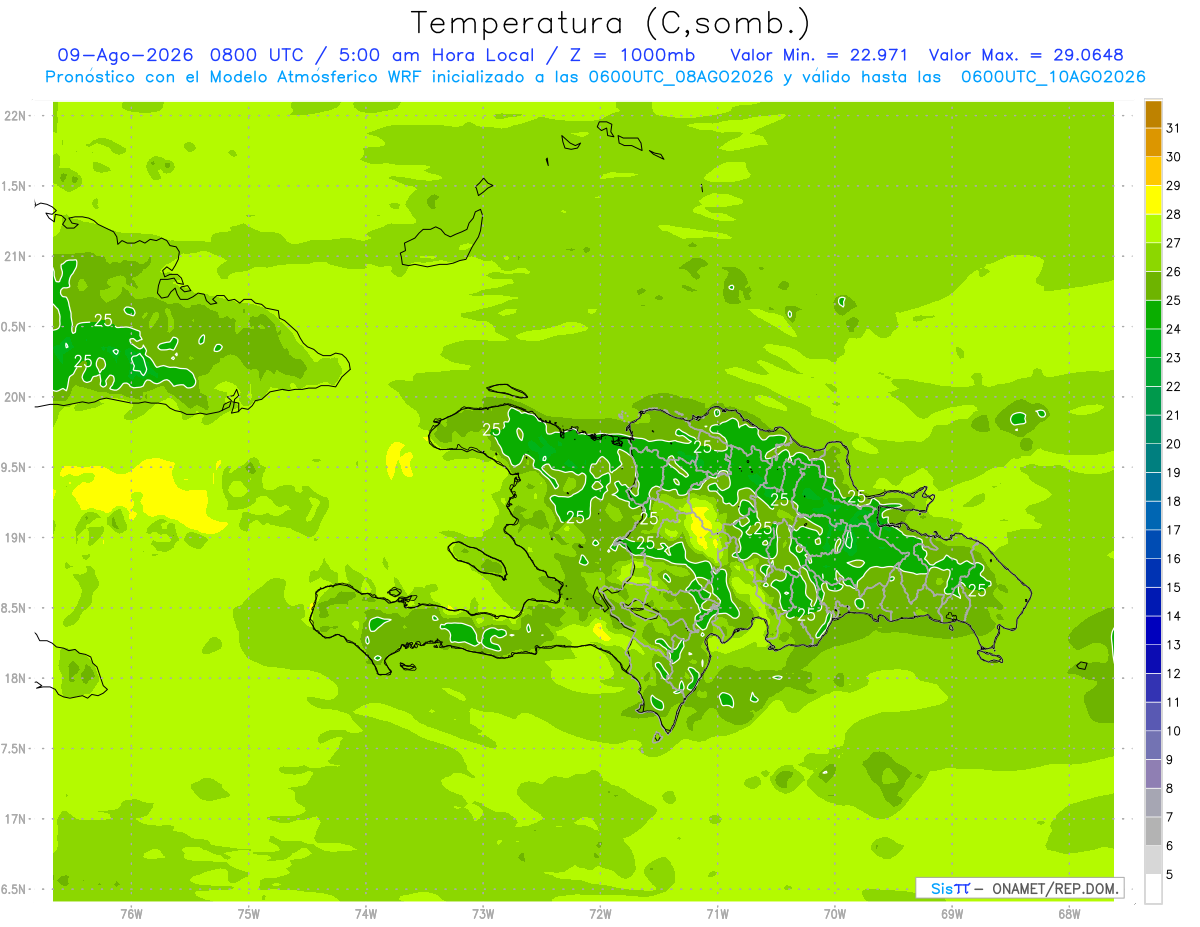Click the "ONAMET/REP.DOM." credit label
The image size is (1200, 927).
point(1054,888)
